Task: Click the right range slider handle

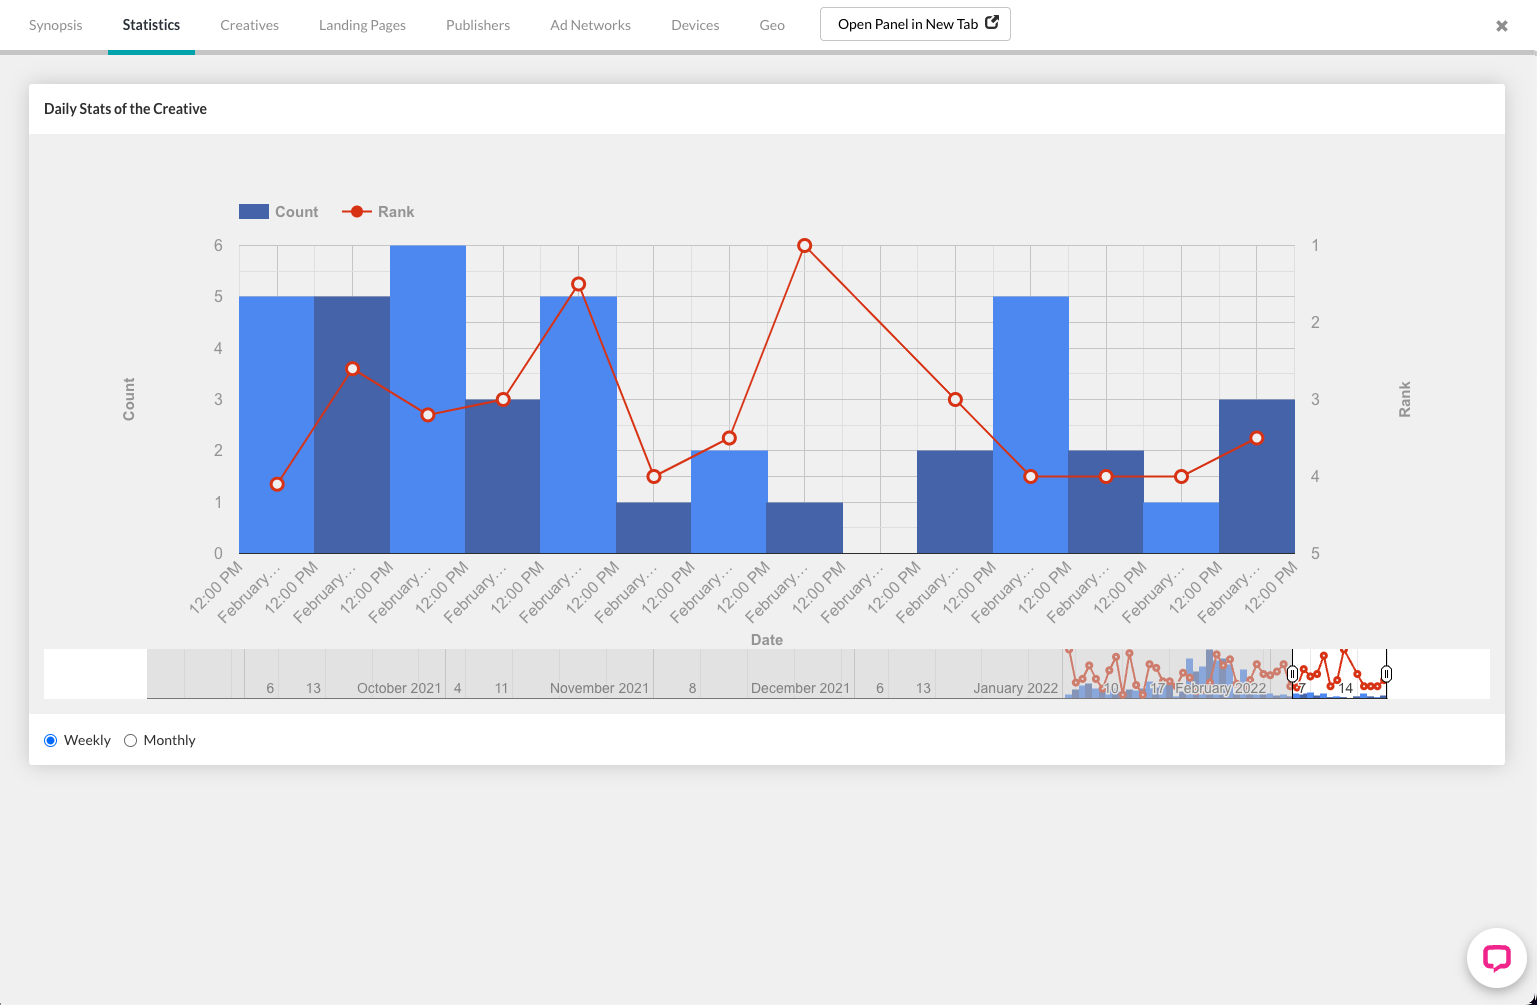Action: tap(1386, 673)
